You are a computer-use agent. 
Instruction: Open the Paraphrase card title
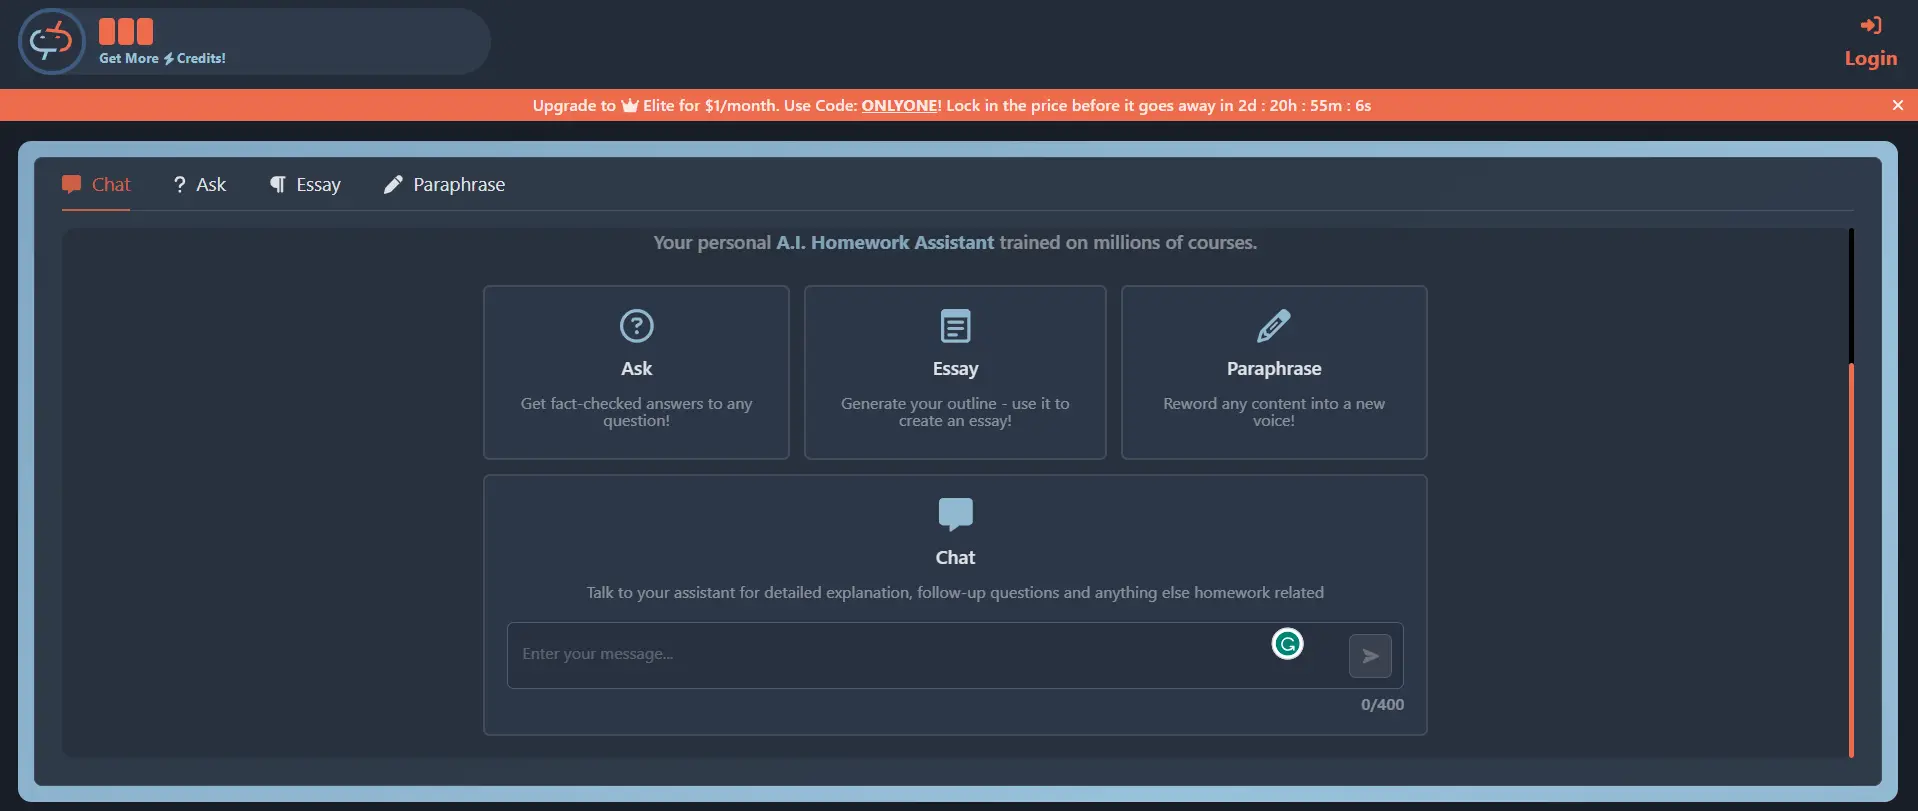pyautogui.click(x=1273, y=369)
